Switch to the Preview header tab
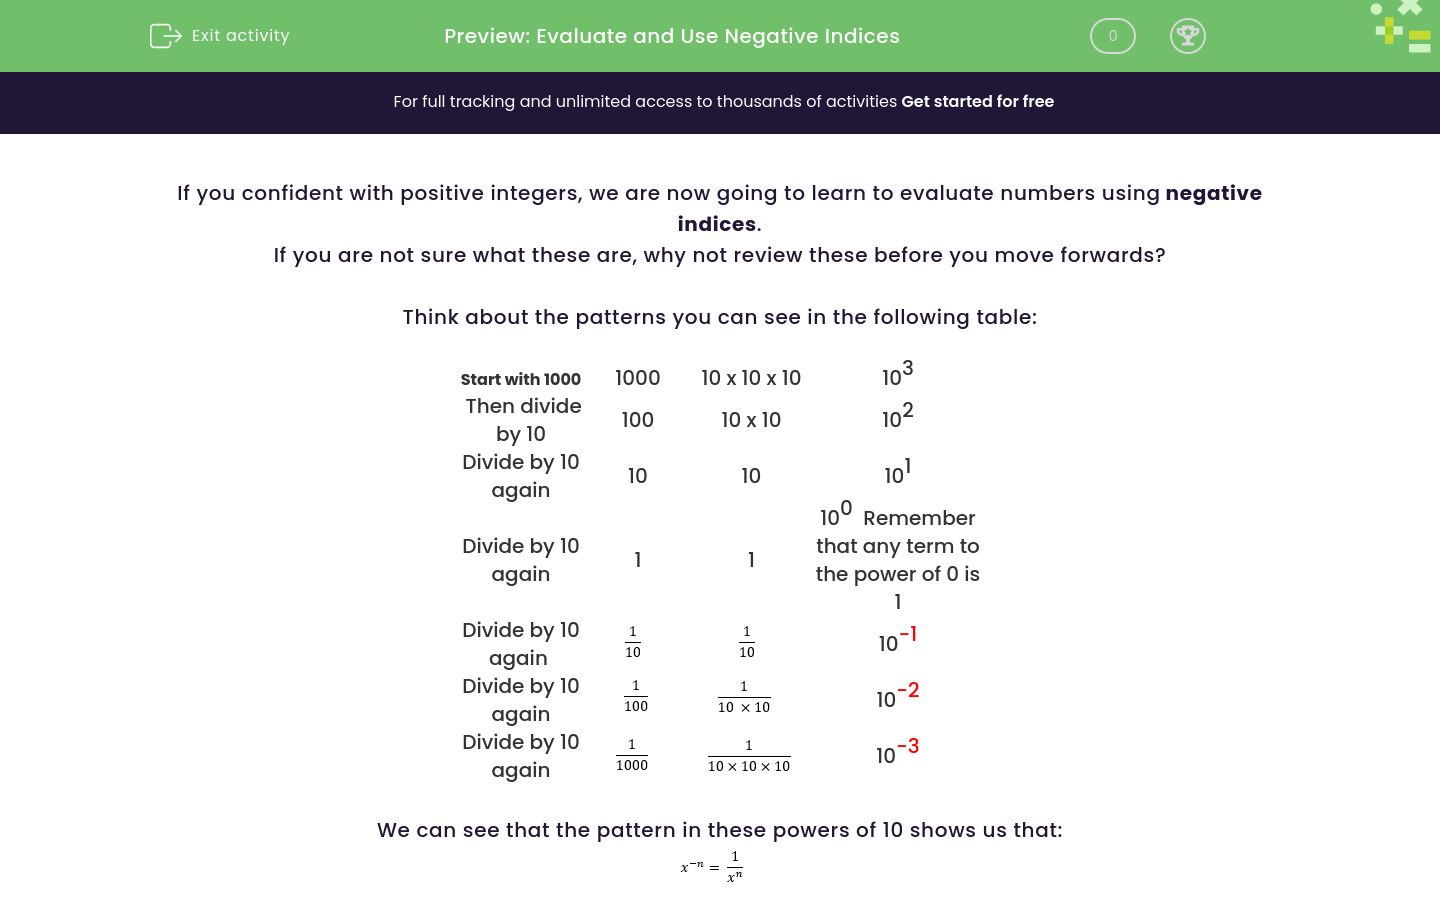 (x=671, y=36)
